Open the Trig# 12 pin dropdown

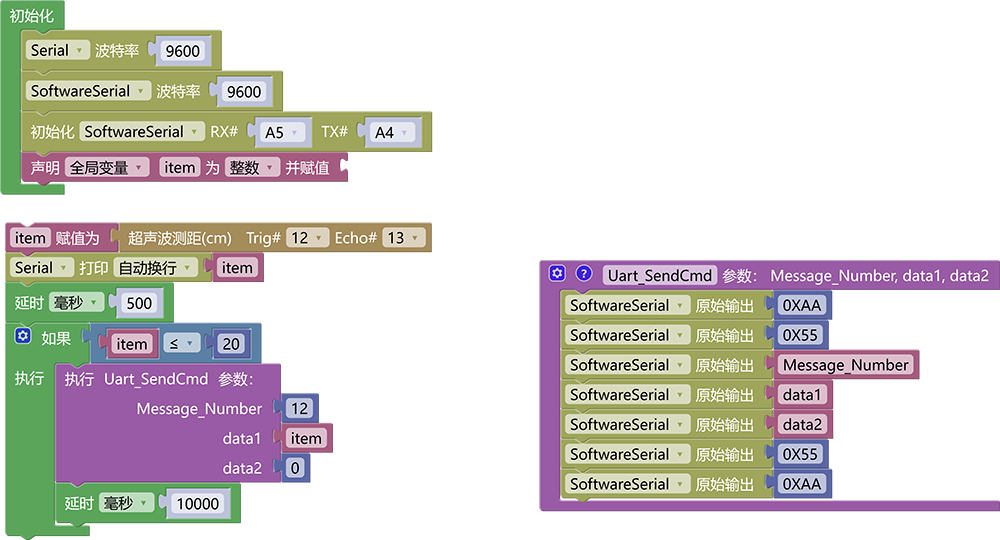point(307,238)
